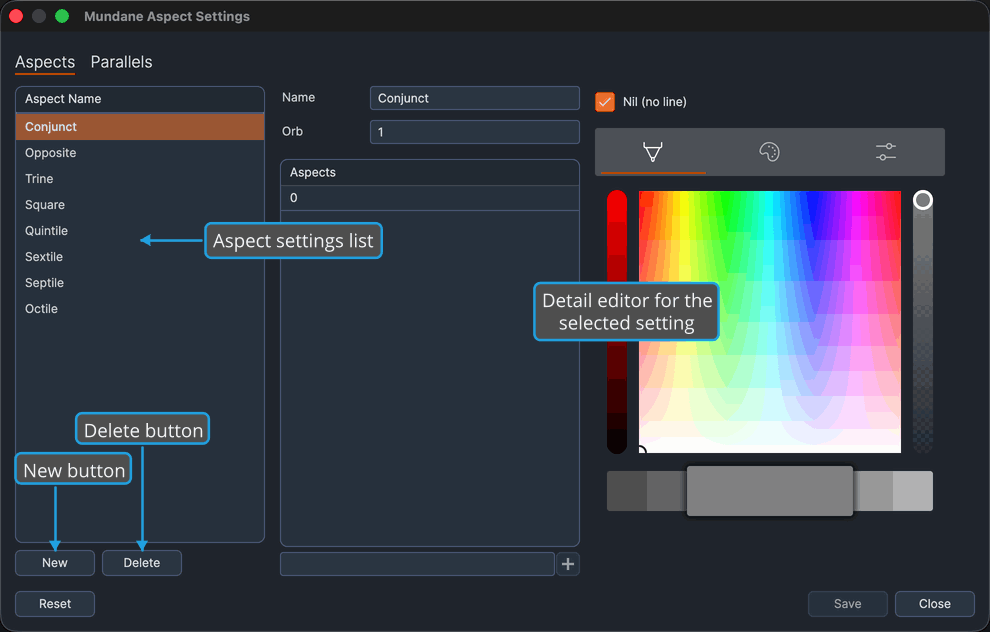The image size is (990, 632).
Task: Click the empty aspect entry field
Action: point(417,564)
